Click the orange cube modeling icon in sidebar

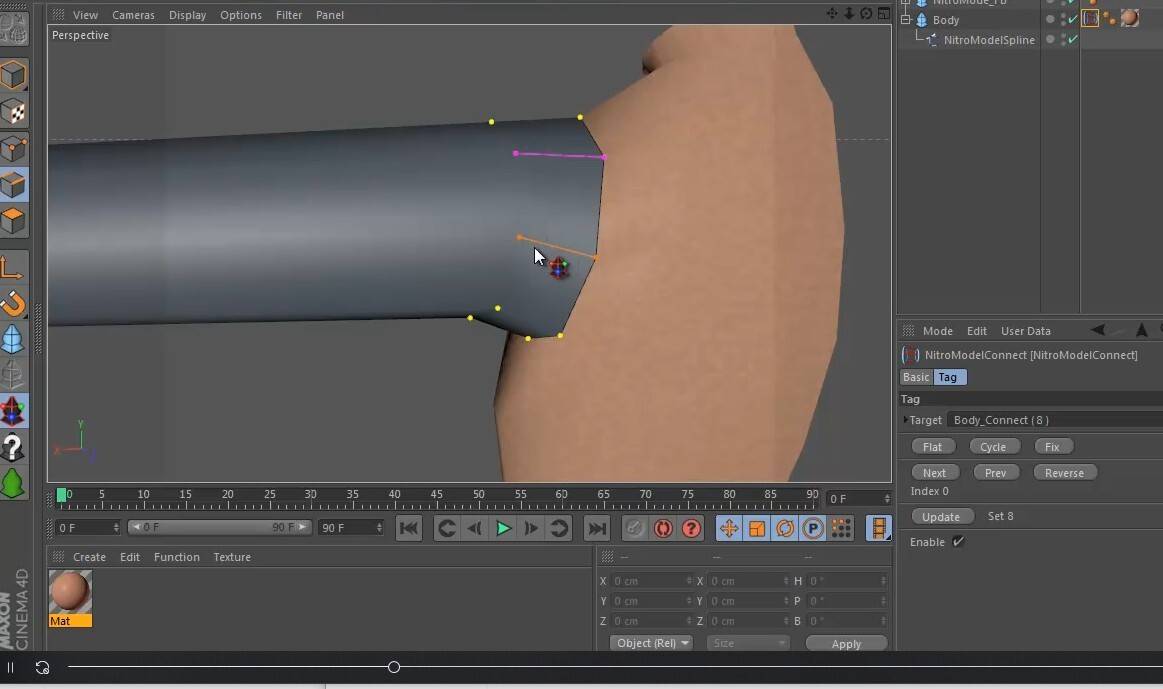[x=14, y=220]
